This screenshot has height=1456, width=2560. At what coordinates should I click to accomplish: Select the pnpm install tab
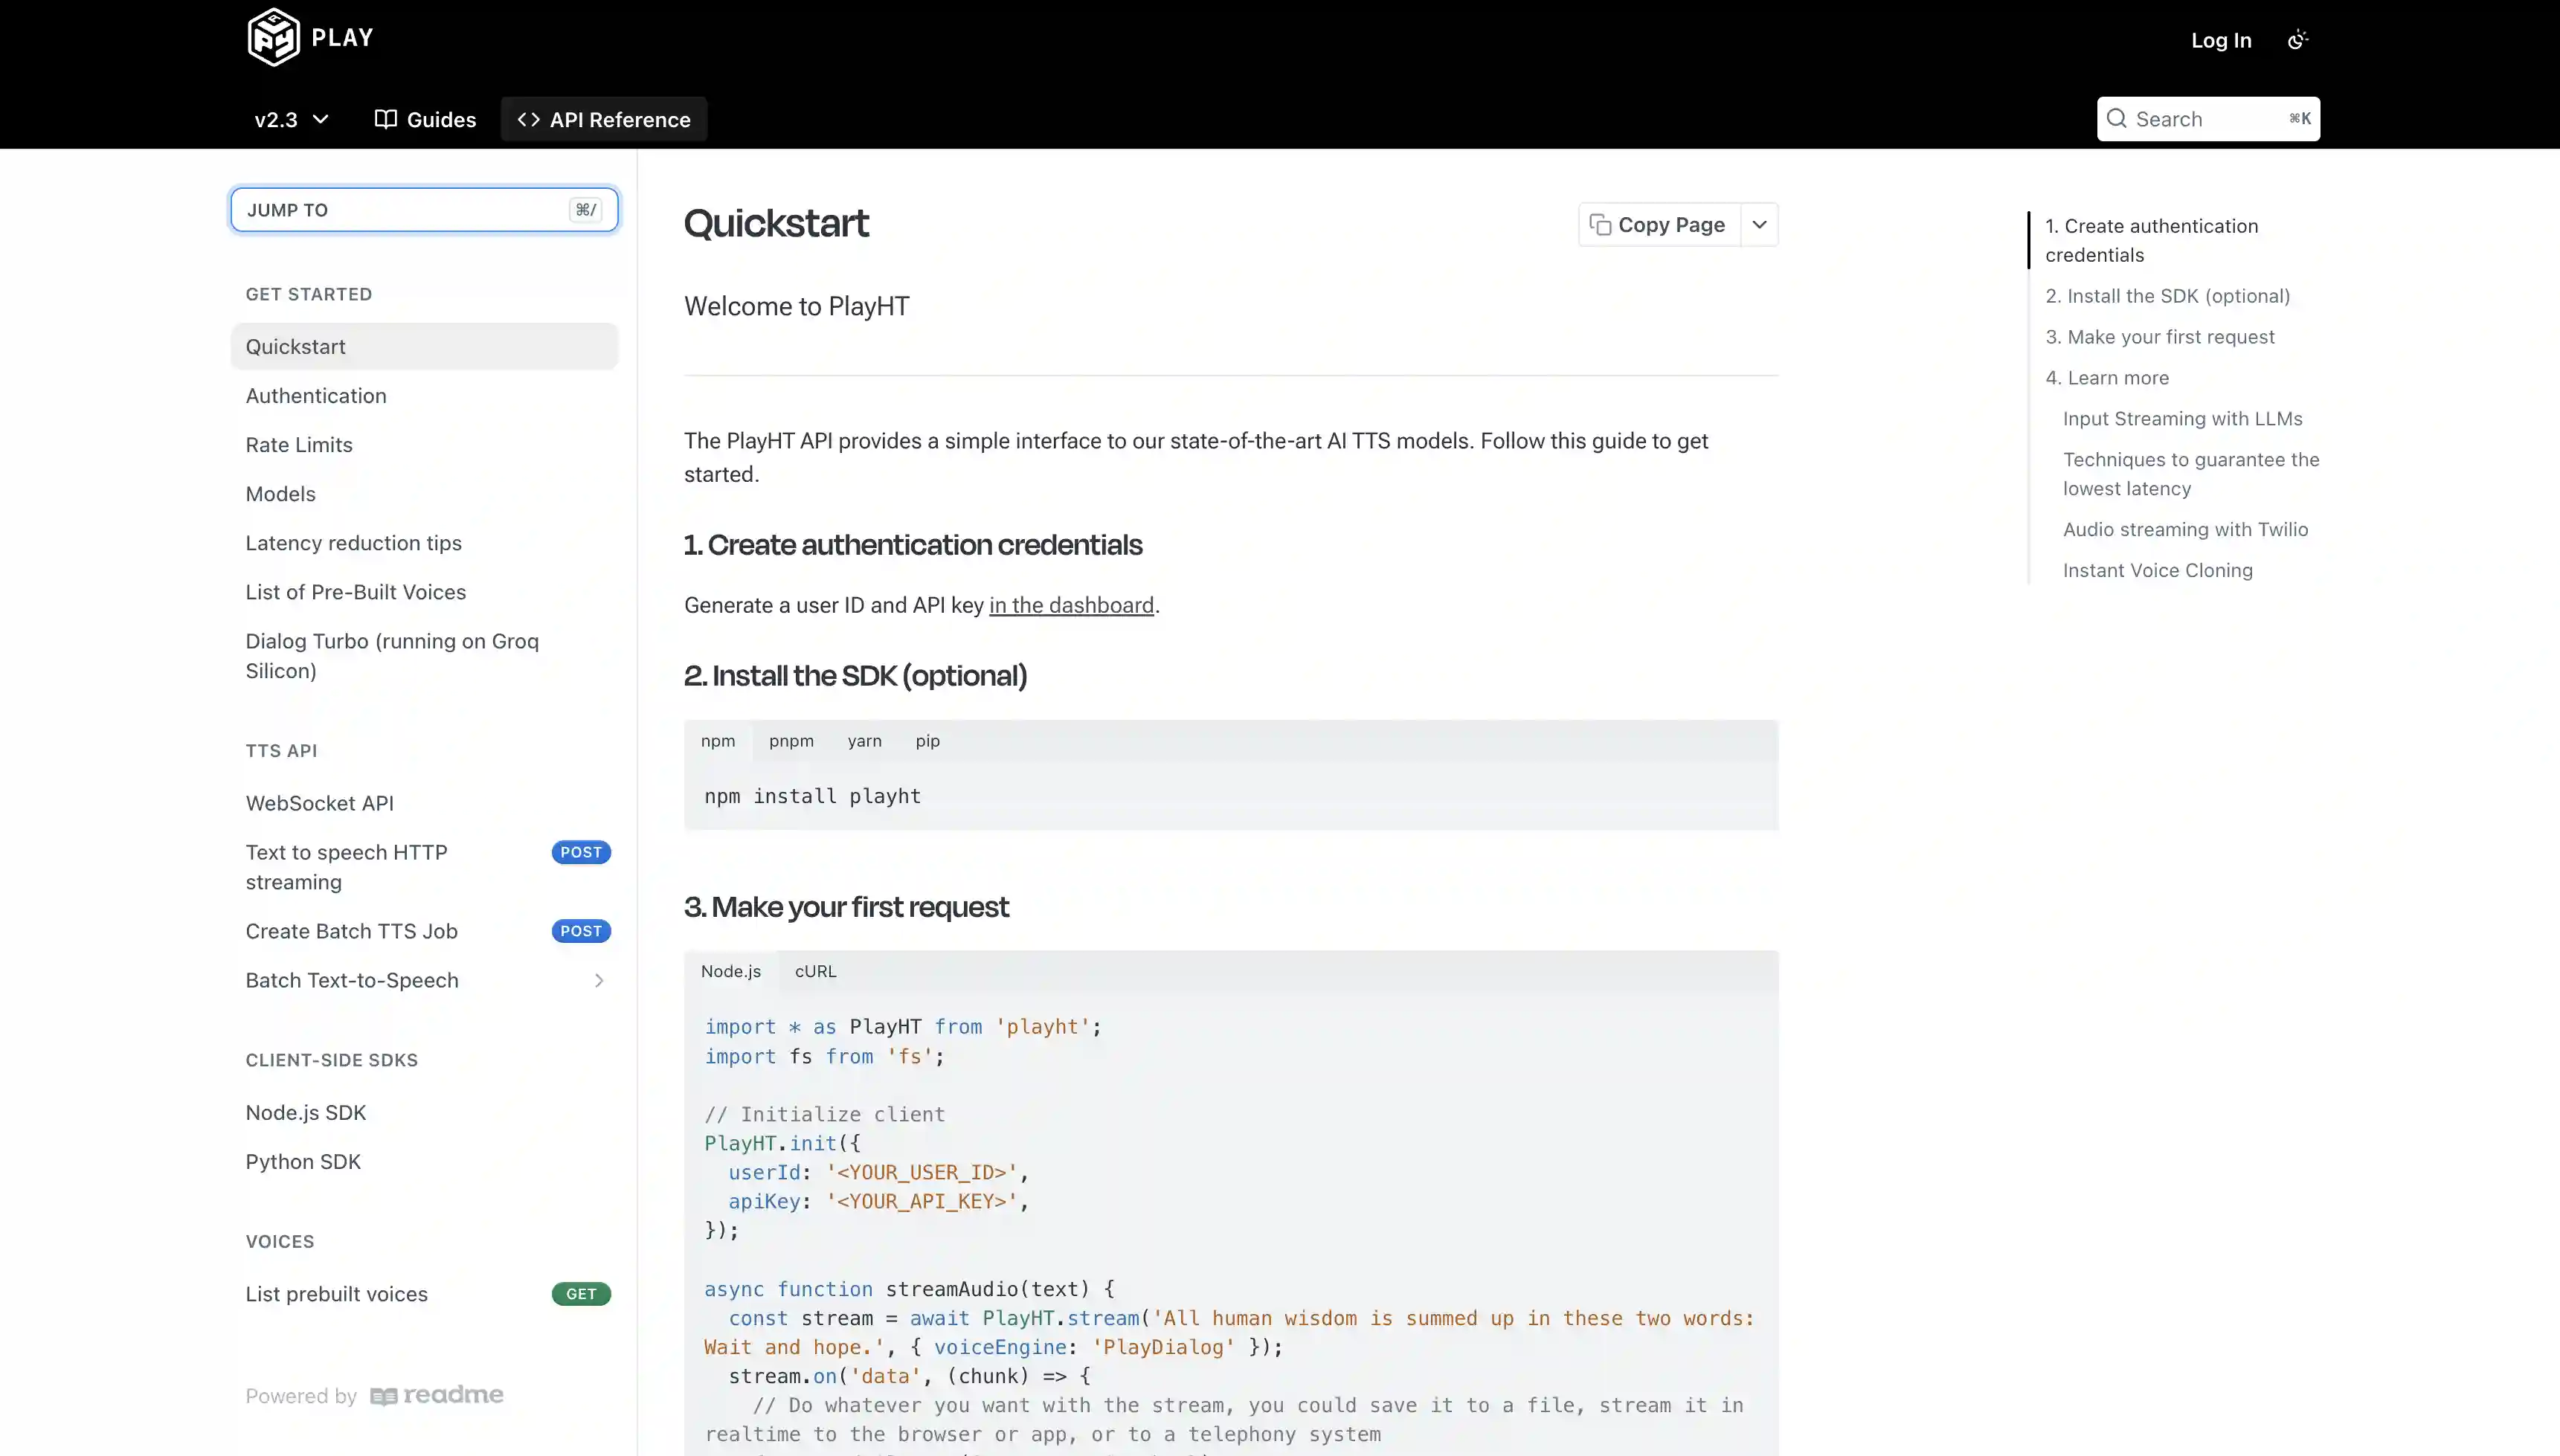tap(791, 741)
